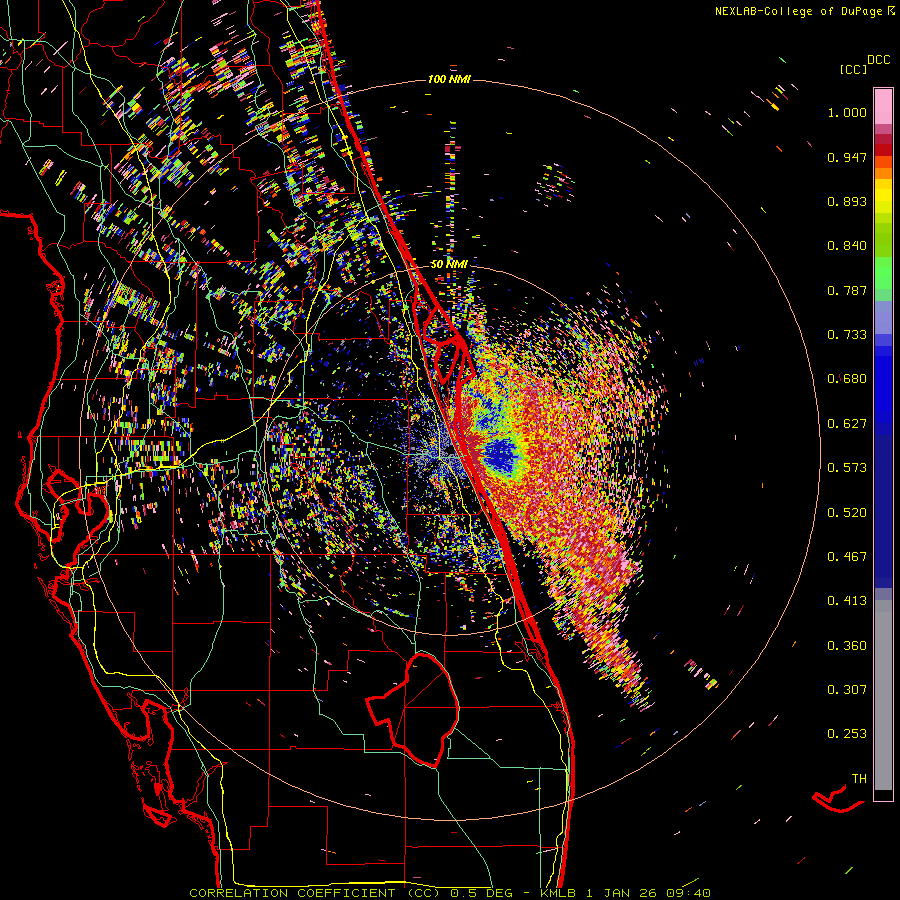Click the KMLB radar site identifier
This screenshot has height=900, width=900.
point(557,893)
